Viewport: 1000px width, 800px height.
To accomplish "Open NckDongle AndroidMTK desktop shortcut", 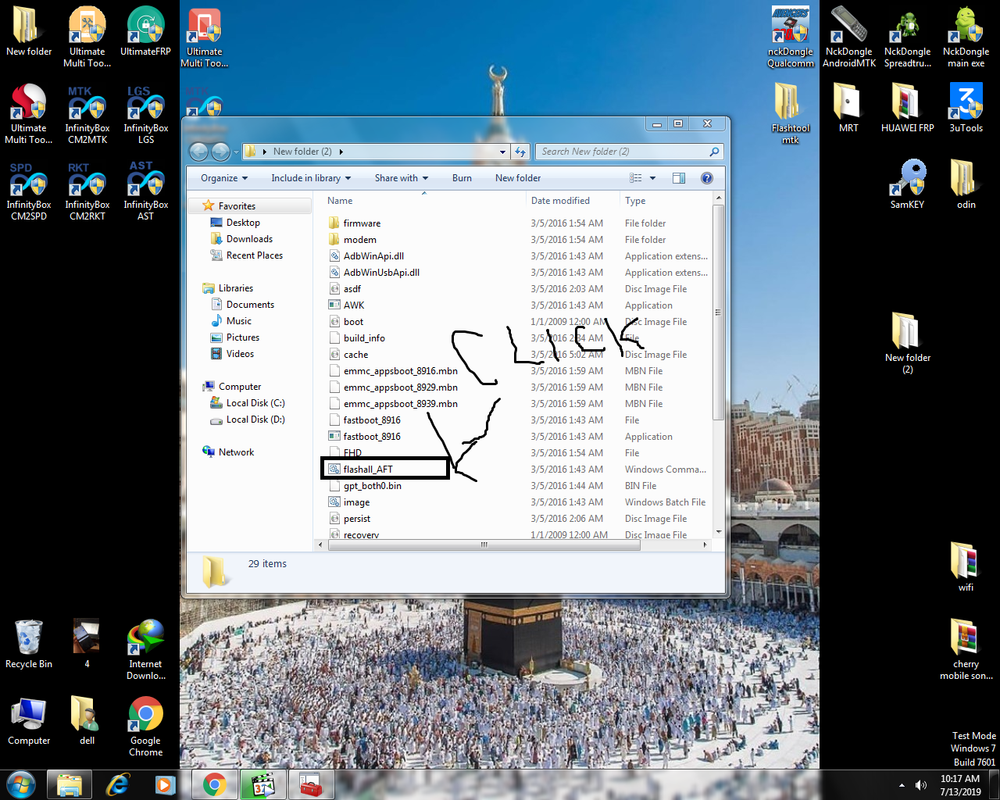I will (x=849, y=37).
